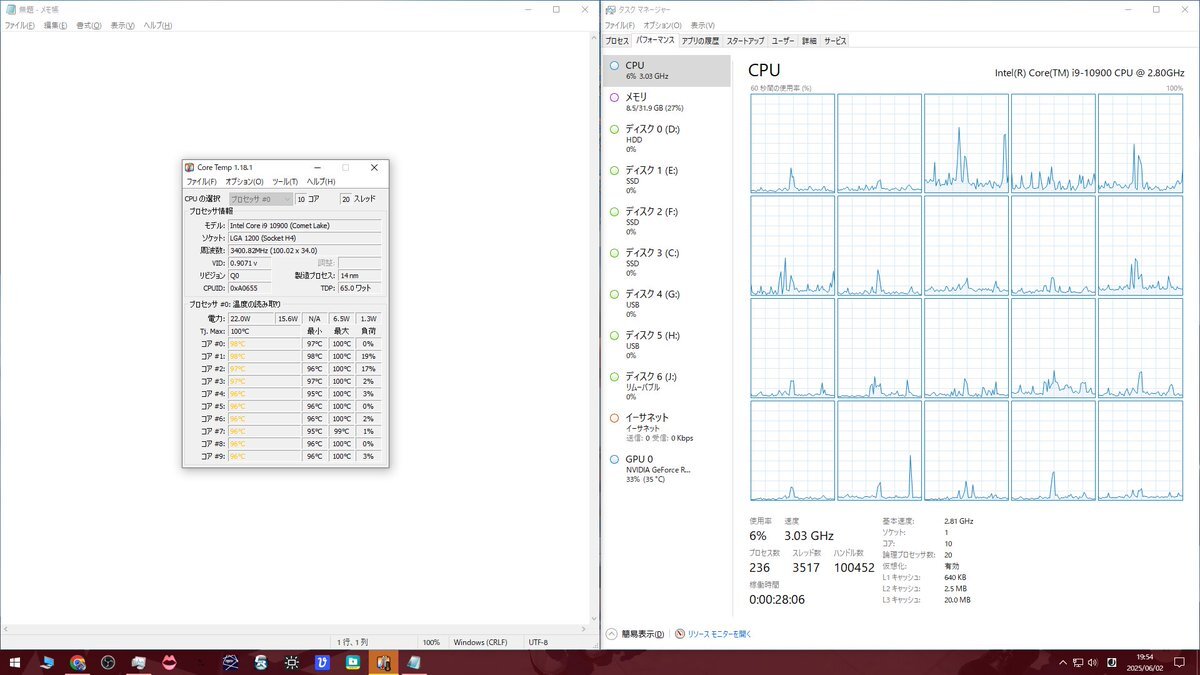This screenshot has height=675, width=1200.
Task: Open Core Temp ツール menu
Action: [x=285, y=182]
